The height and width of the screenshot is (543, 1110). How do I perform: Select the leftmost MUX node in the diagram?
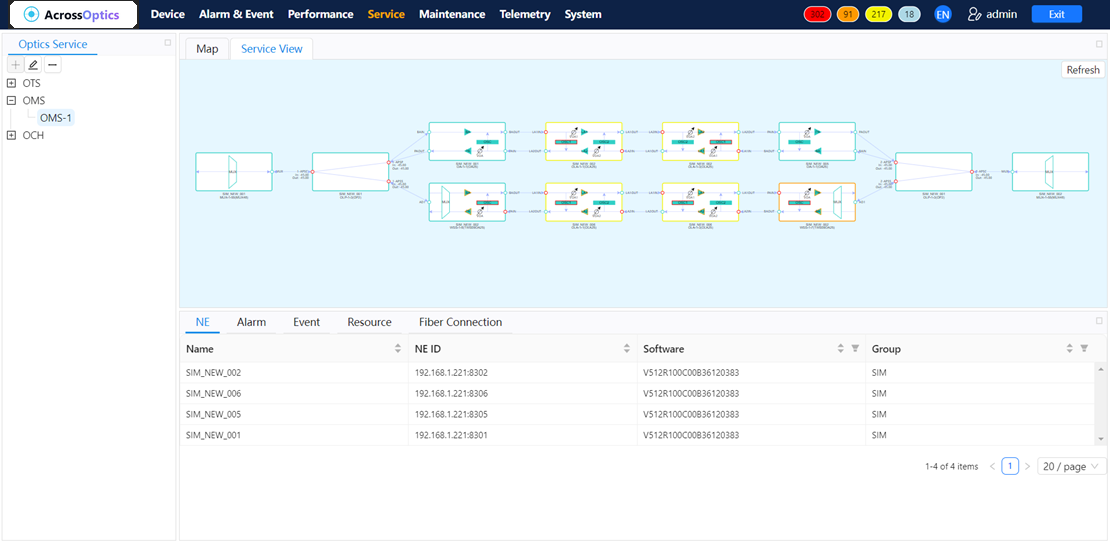234,171
